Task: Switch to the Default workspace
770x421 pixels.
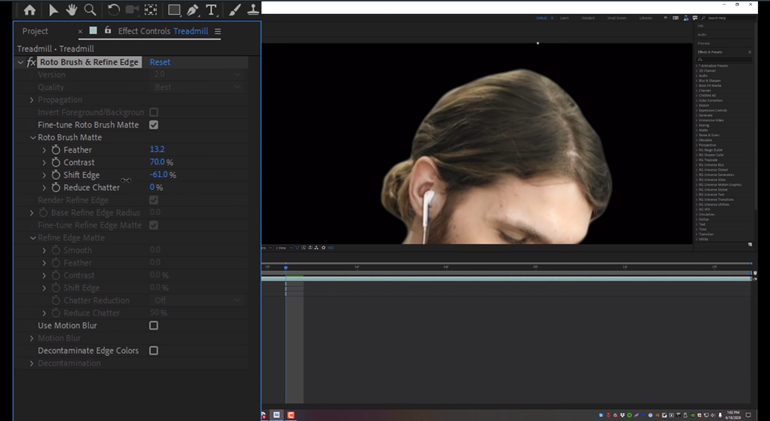Action: (x=542, y=18)
